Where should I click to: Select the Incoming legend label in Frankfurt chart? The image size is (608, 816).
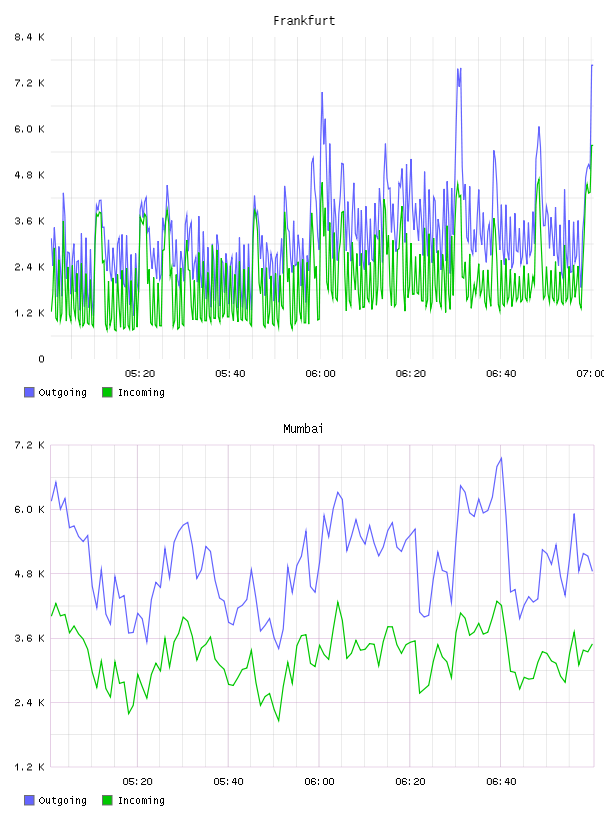tap(141, 393)
